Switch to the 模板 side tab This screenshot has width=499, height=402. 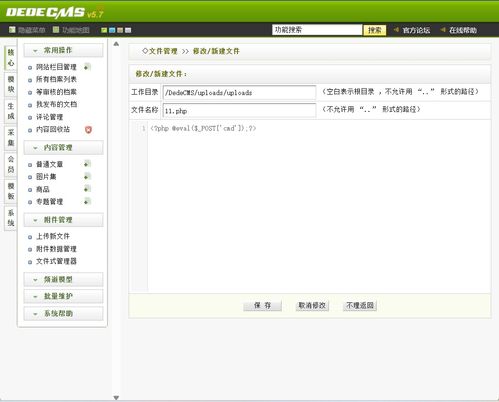[11, 191]
